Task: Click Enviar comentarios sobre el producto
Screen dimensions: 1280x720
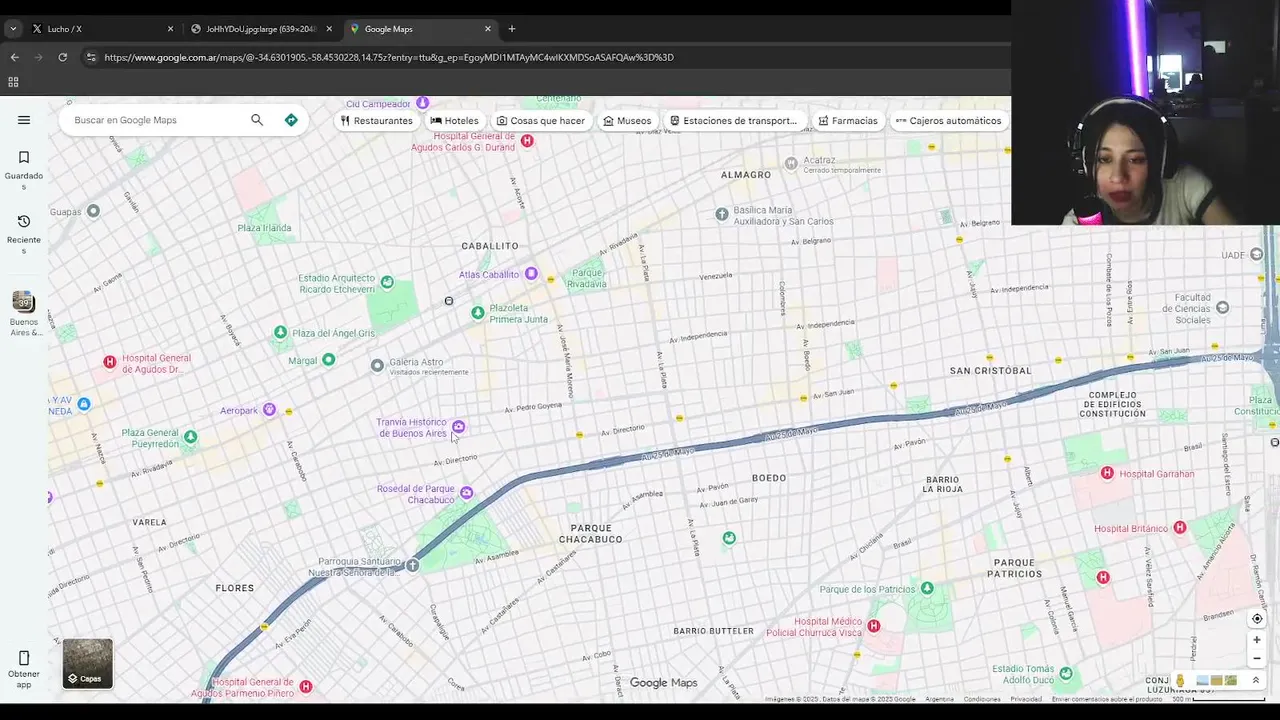Action: [x=1106, y=699]
